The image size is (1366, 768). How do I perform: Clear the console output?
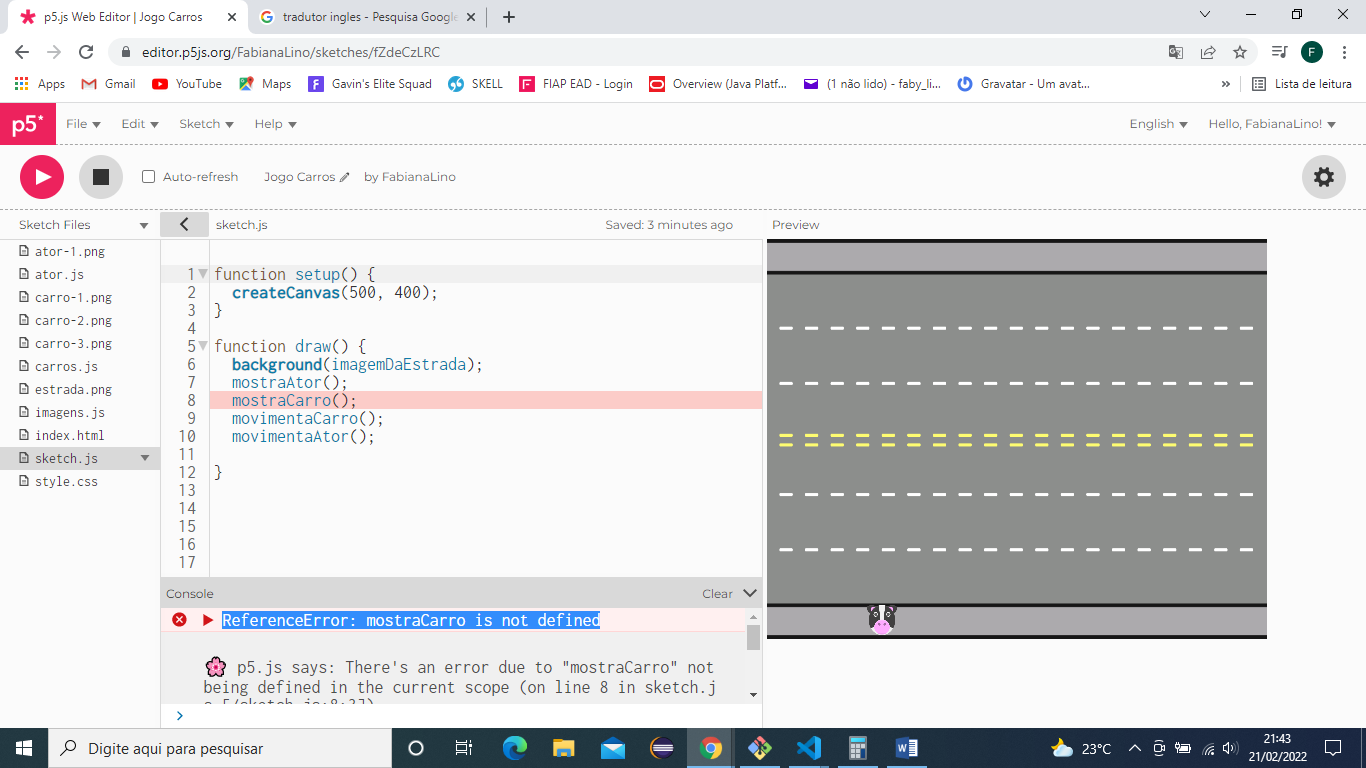tap(717, 594)
